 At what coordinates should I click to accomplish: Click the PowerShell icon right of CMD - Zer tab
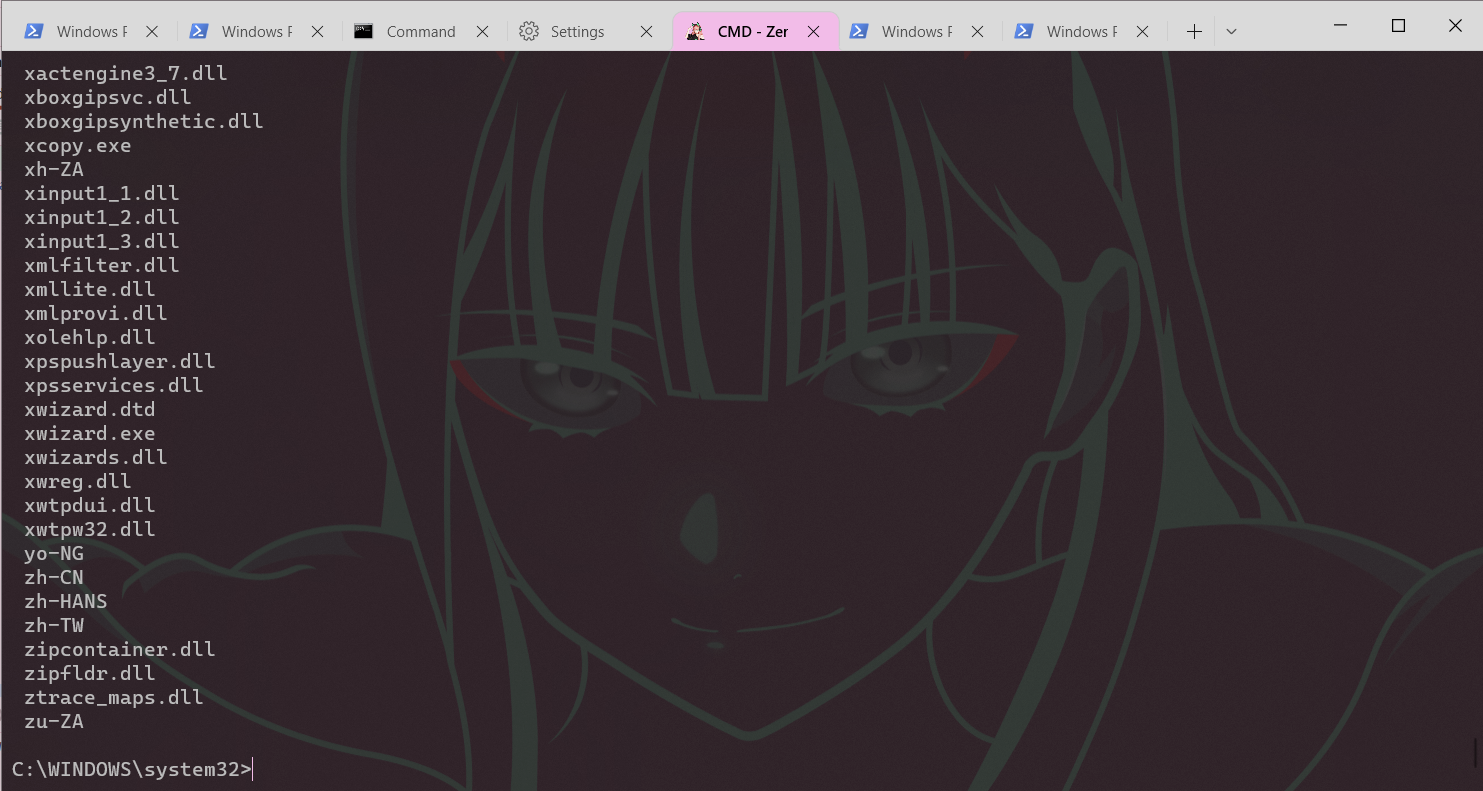tap(859, 30)
